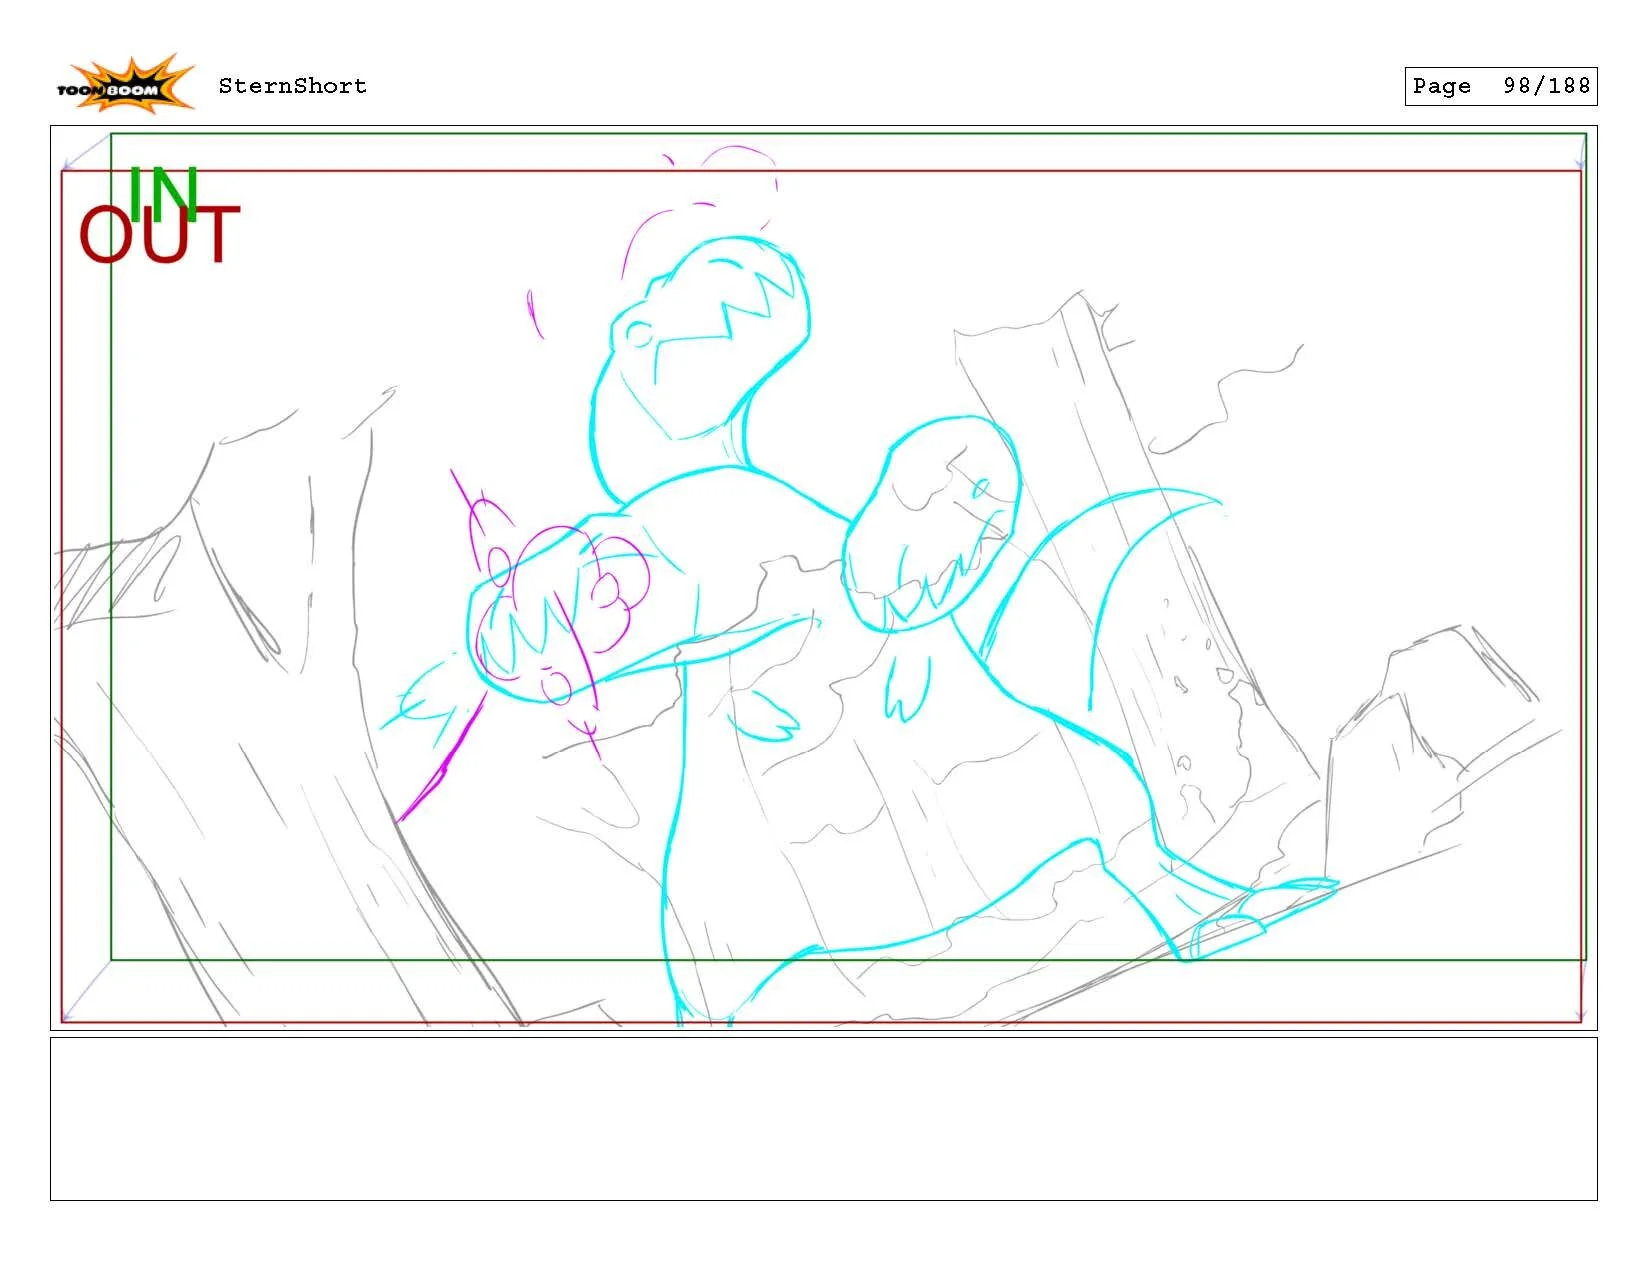Click the page number 98/188 text

click(1545, 86)
